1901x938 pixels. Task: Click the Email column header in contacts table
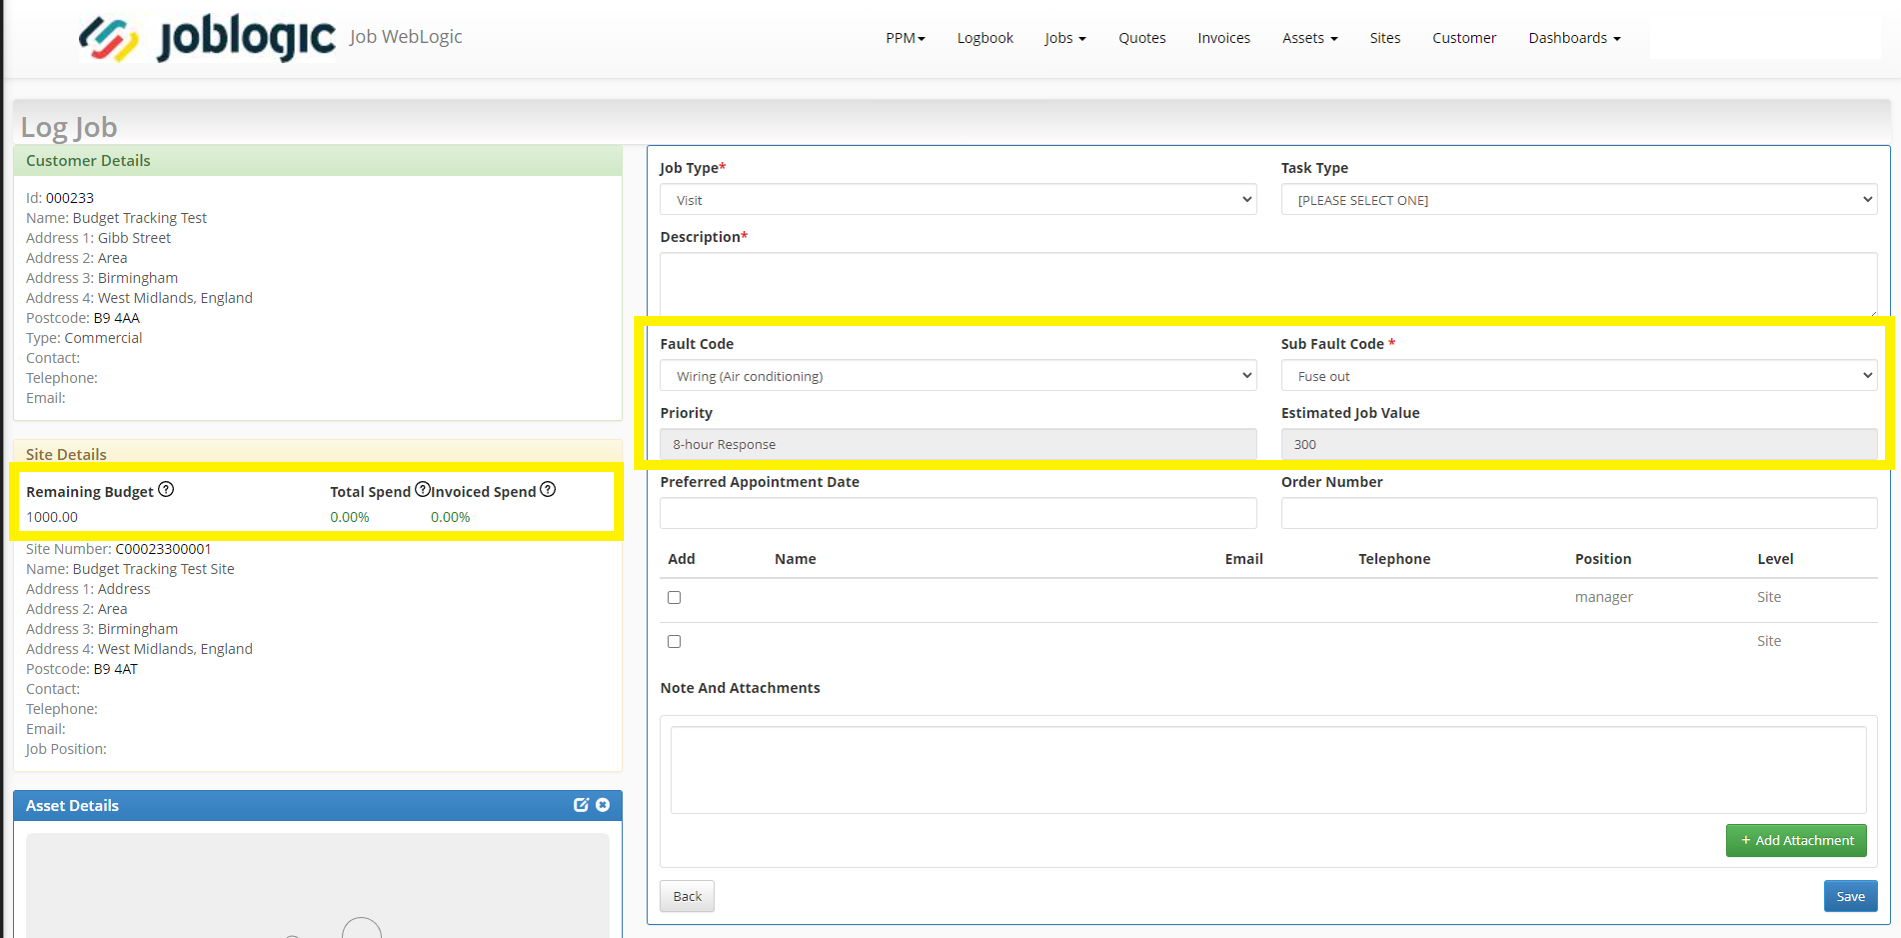[1244, 559]
